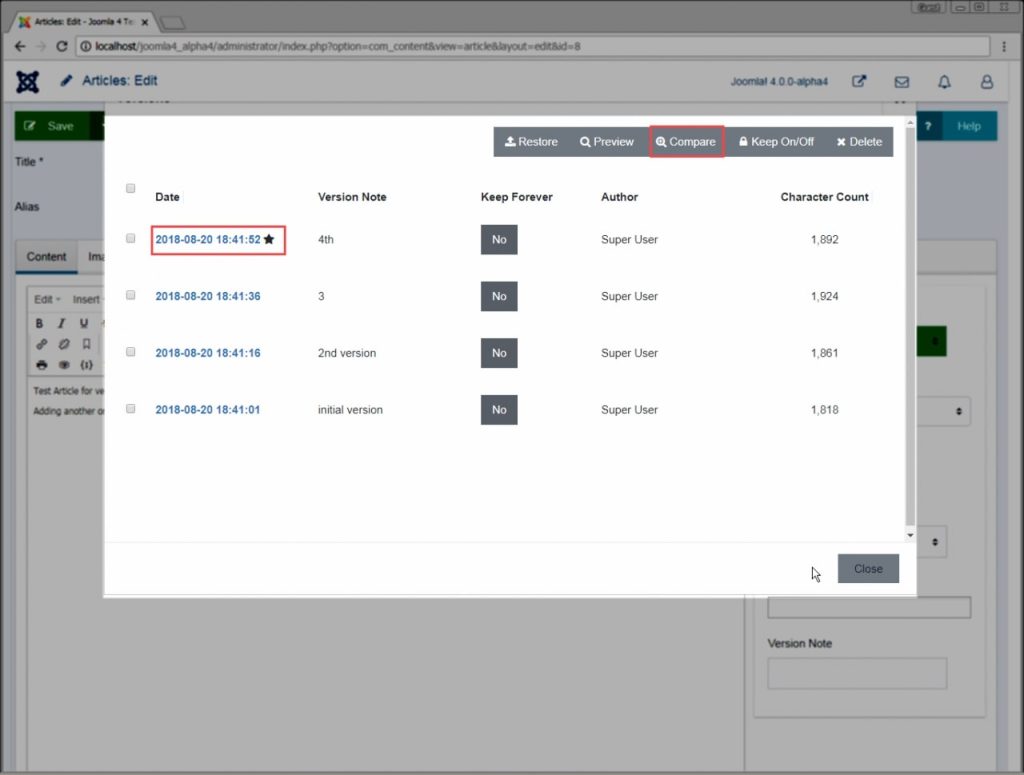The image size is (1024, 775).
Task: Open version 2018-08-20 18:41:01
Action: (208, 410)
